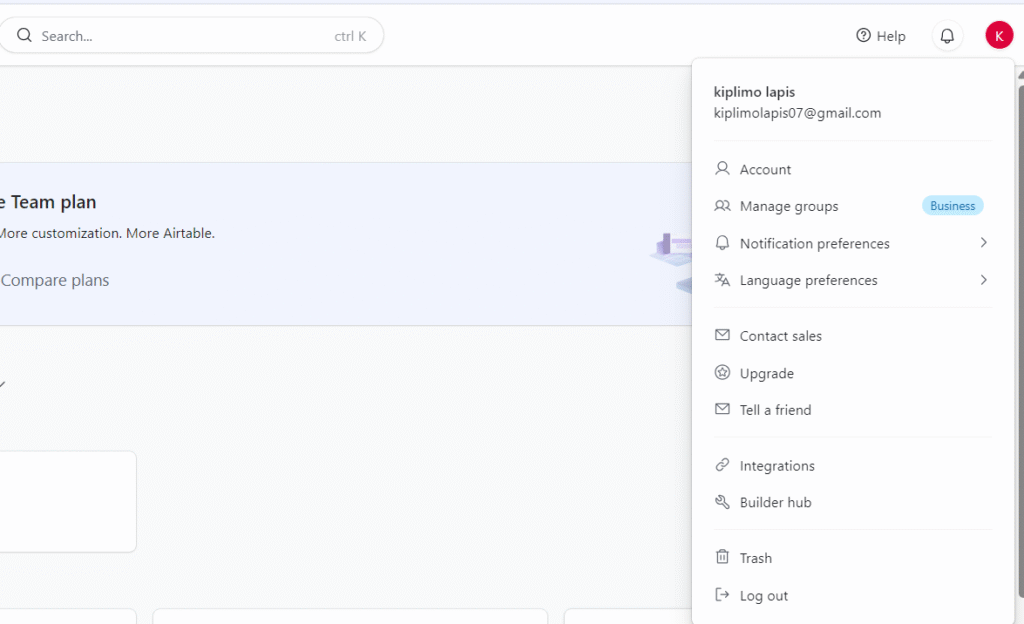Click the Business badge next to Manage groups

(951, 205)
